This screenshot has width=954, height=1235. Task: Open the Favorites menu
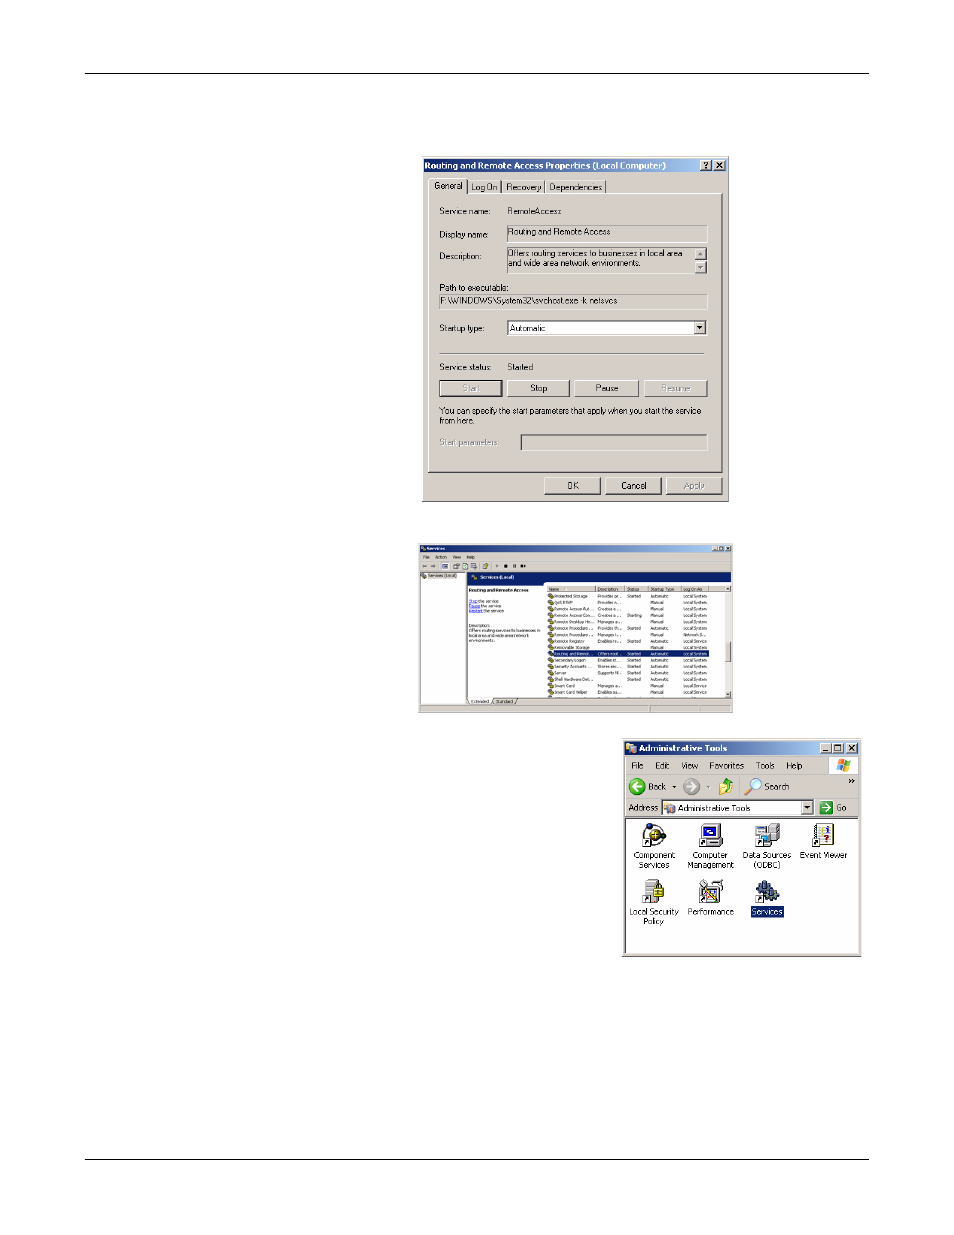pos(727,766)
